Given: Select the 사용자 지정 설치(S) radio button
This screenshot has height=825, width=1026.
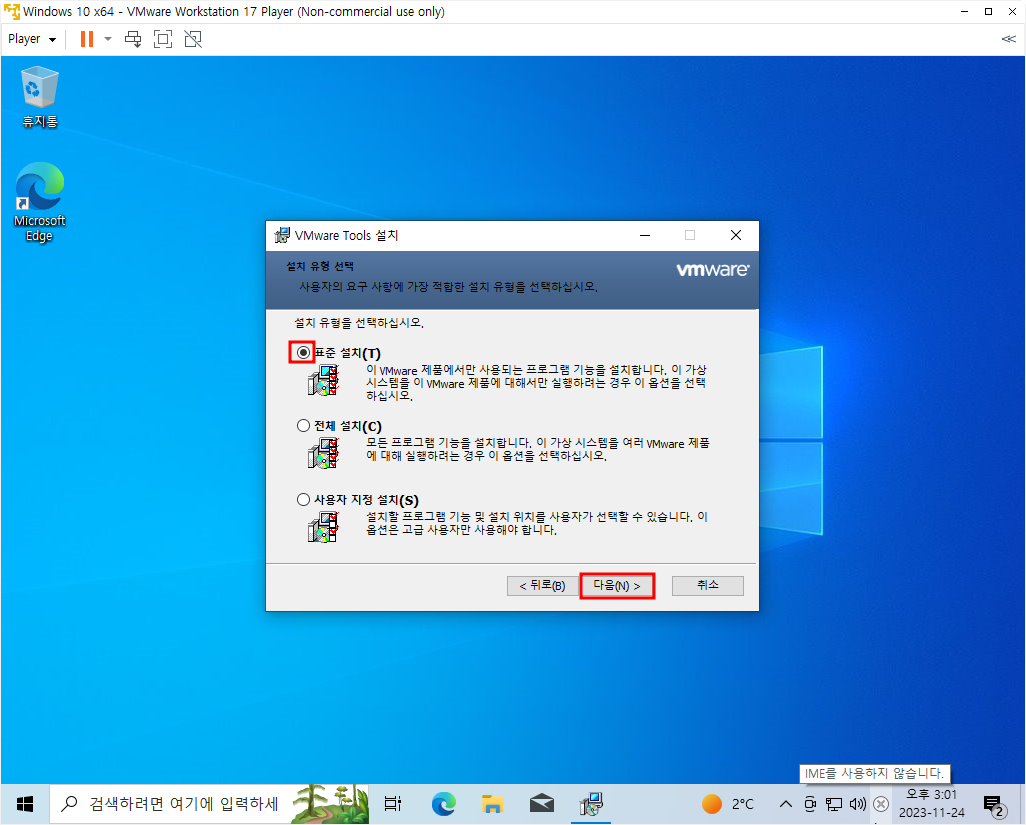Looking at the screenshot, I should [x=303, y=500].
